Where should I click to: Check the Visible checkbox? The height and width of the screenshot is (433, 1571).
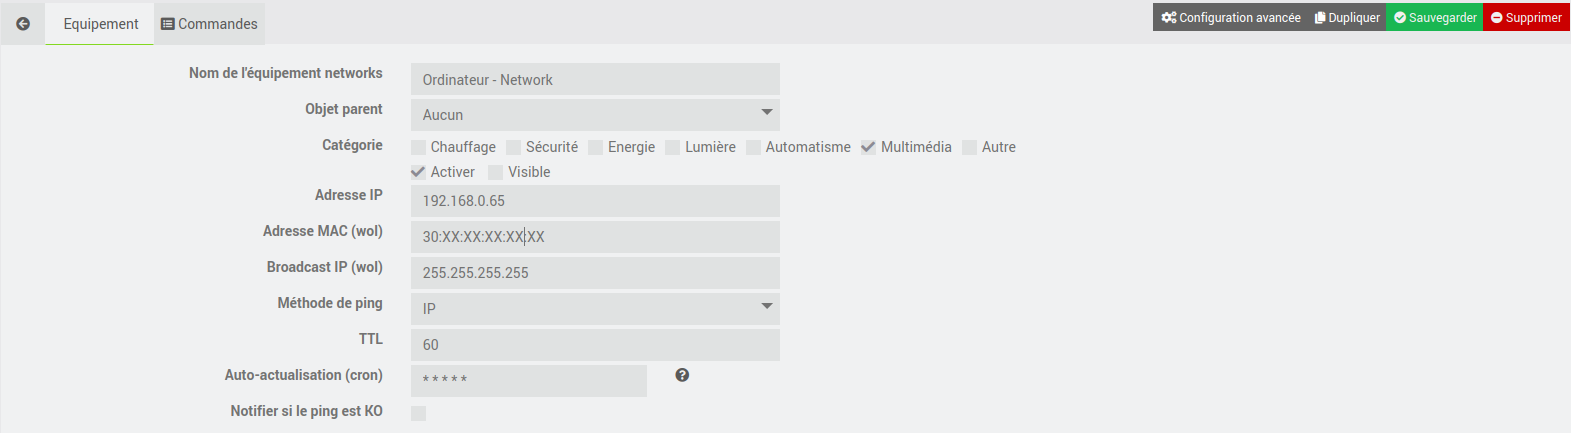point(496,173)
